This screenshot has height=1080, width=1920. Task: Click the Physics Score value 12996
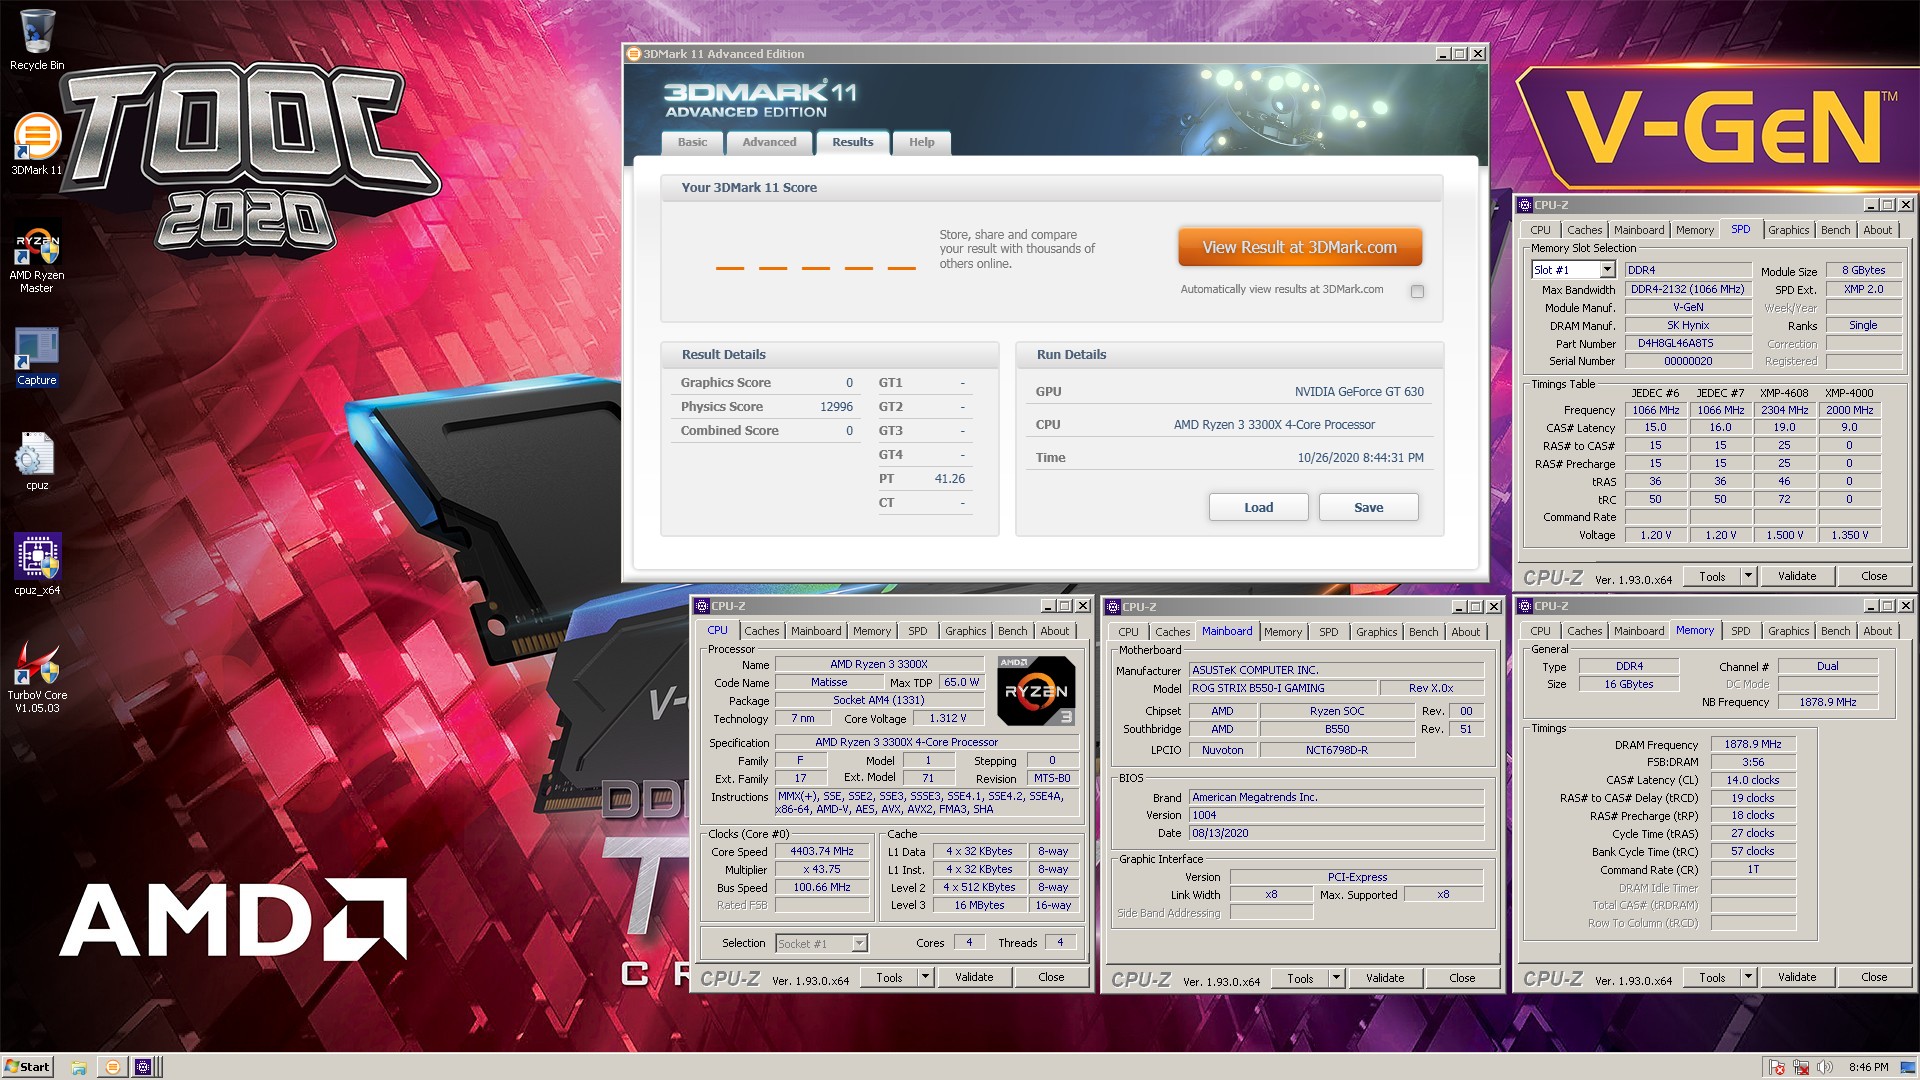point(836,407)
